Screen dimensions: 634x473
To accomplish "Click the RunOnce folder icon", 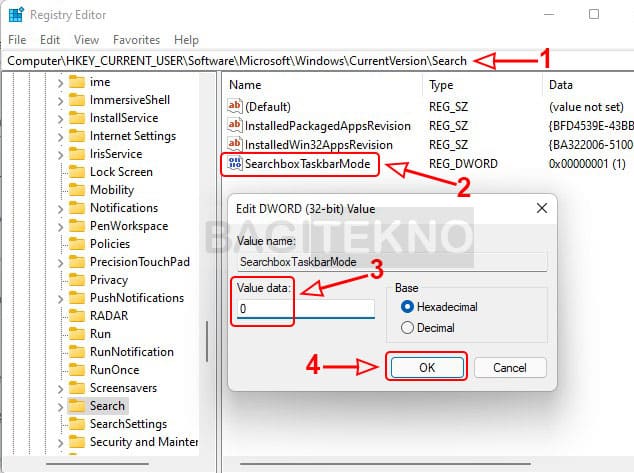I will coord(76,370).
